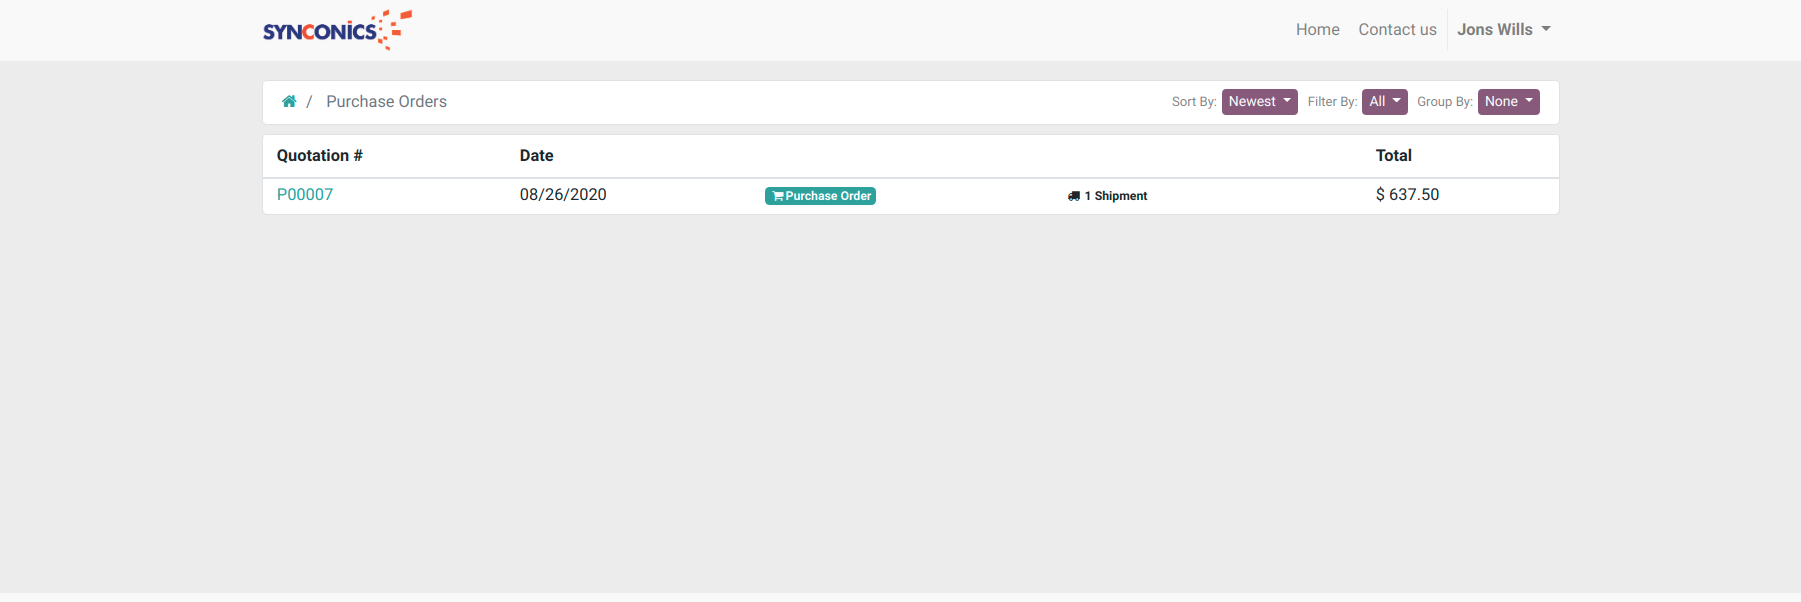
Task: Click the Quotation # column header
Action: click(x=320, y=156)
